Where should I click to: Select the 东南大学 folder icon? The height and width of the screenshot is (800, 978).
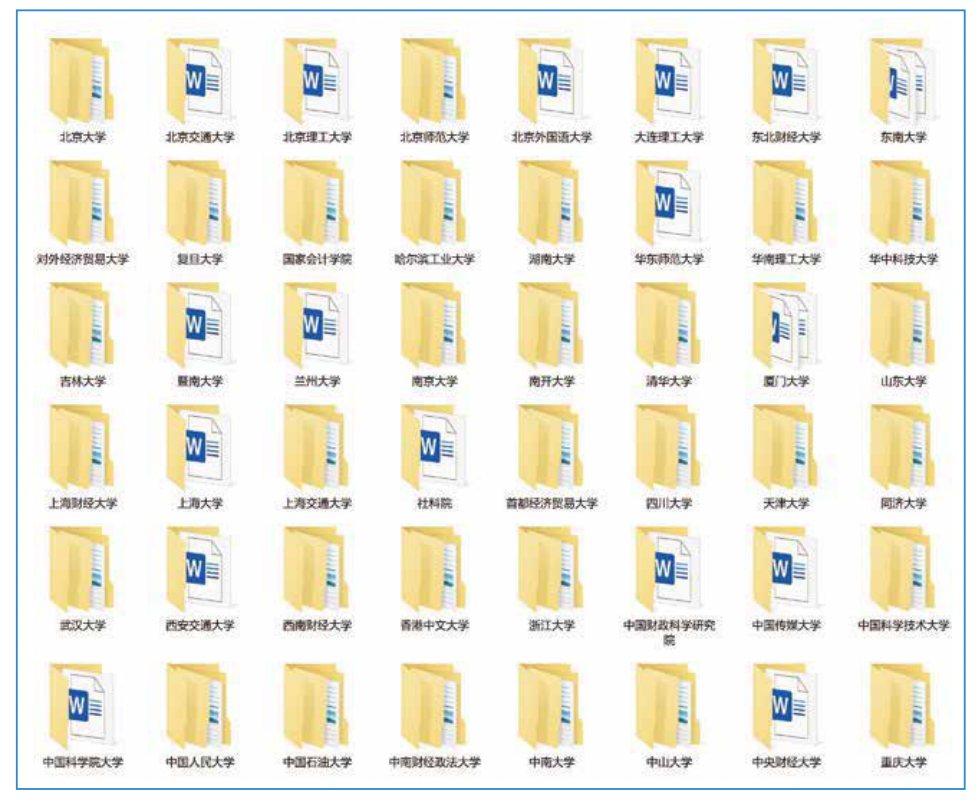[x=903, y=80]
